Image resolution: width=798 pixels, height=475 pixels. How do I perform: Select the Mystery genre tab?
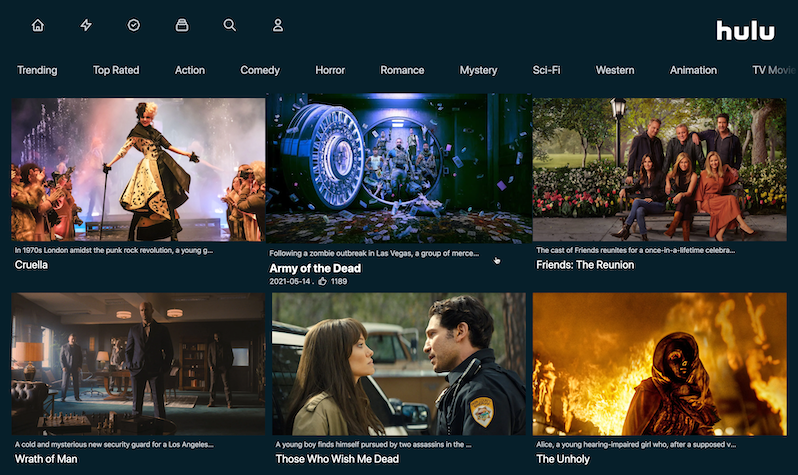click(478, 70)
